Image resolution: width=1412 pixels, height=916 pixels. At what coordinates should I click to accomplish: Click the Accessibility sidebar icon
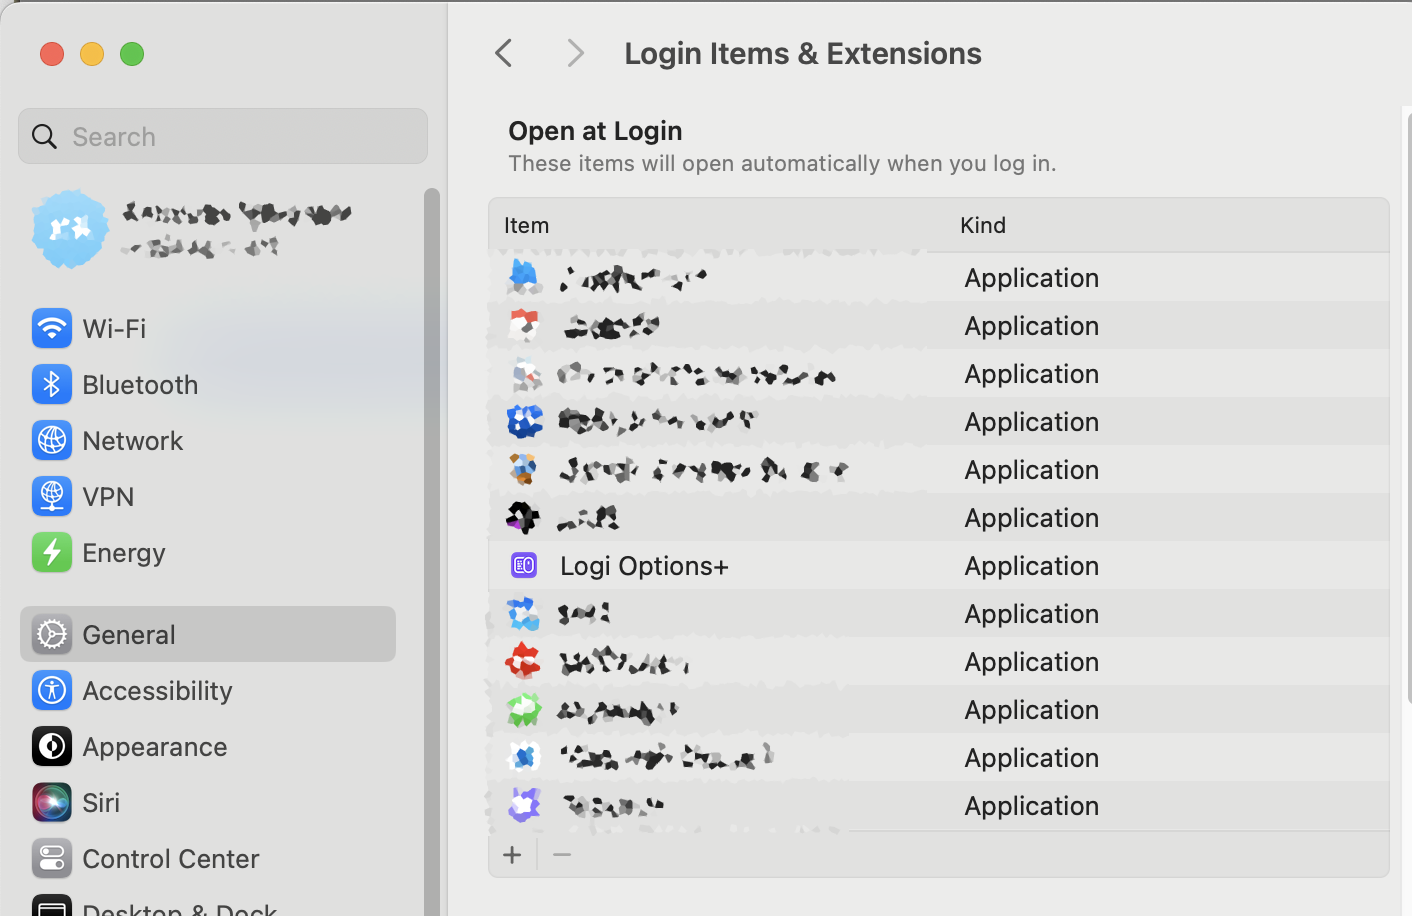pos(51,690)
